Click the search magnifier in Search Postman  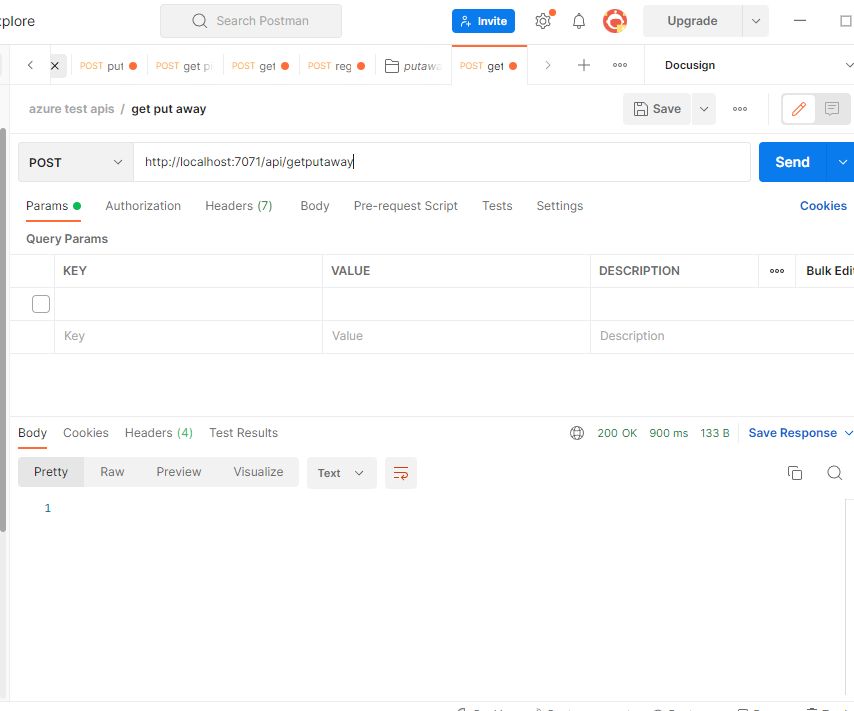(x=200, y=21)
